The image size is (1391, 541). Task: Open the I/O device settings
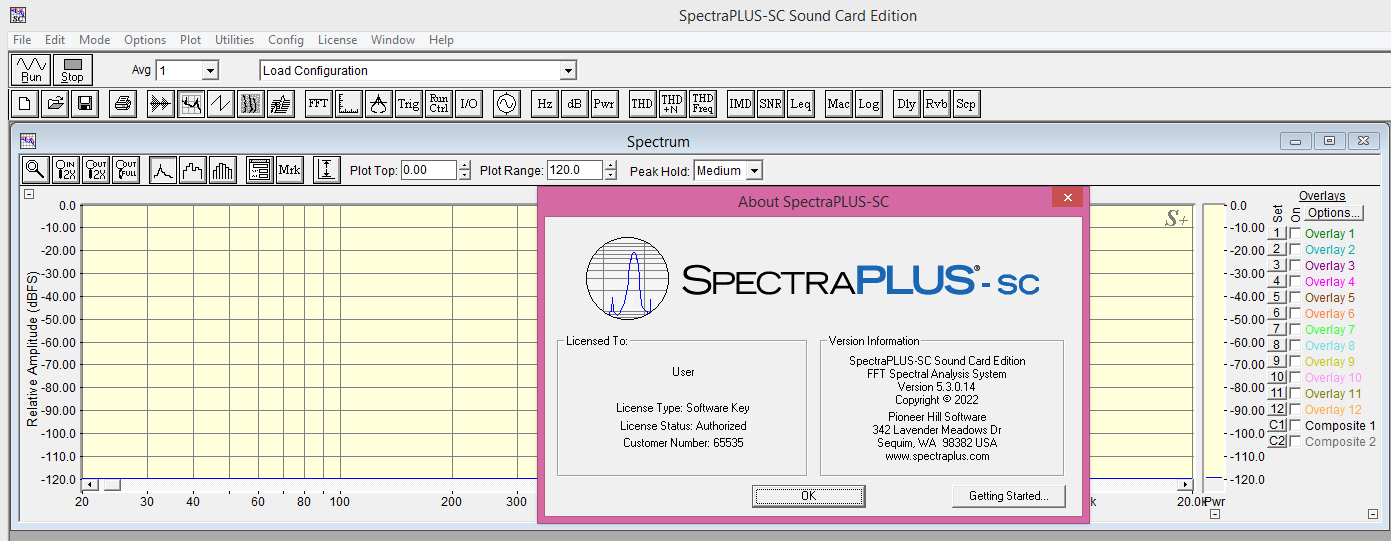[468, 103]
